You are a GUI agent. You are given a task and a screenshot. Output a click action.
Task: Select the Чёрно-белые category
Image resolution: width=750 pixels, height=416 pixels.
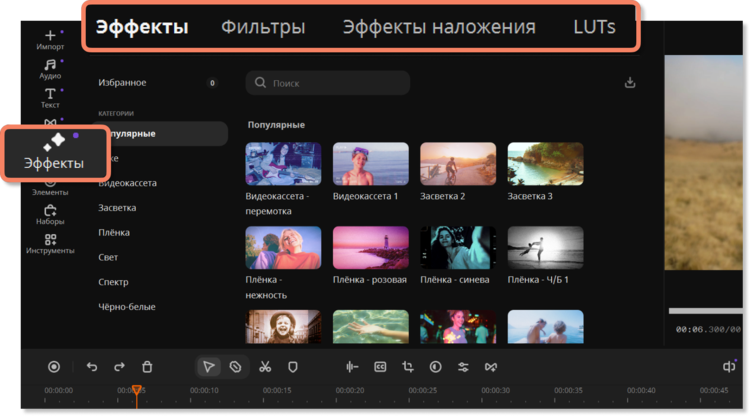[x=127, y=306]
